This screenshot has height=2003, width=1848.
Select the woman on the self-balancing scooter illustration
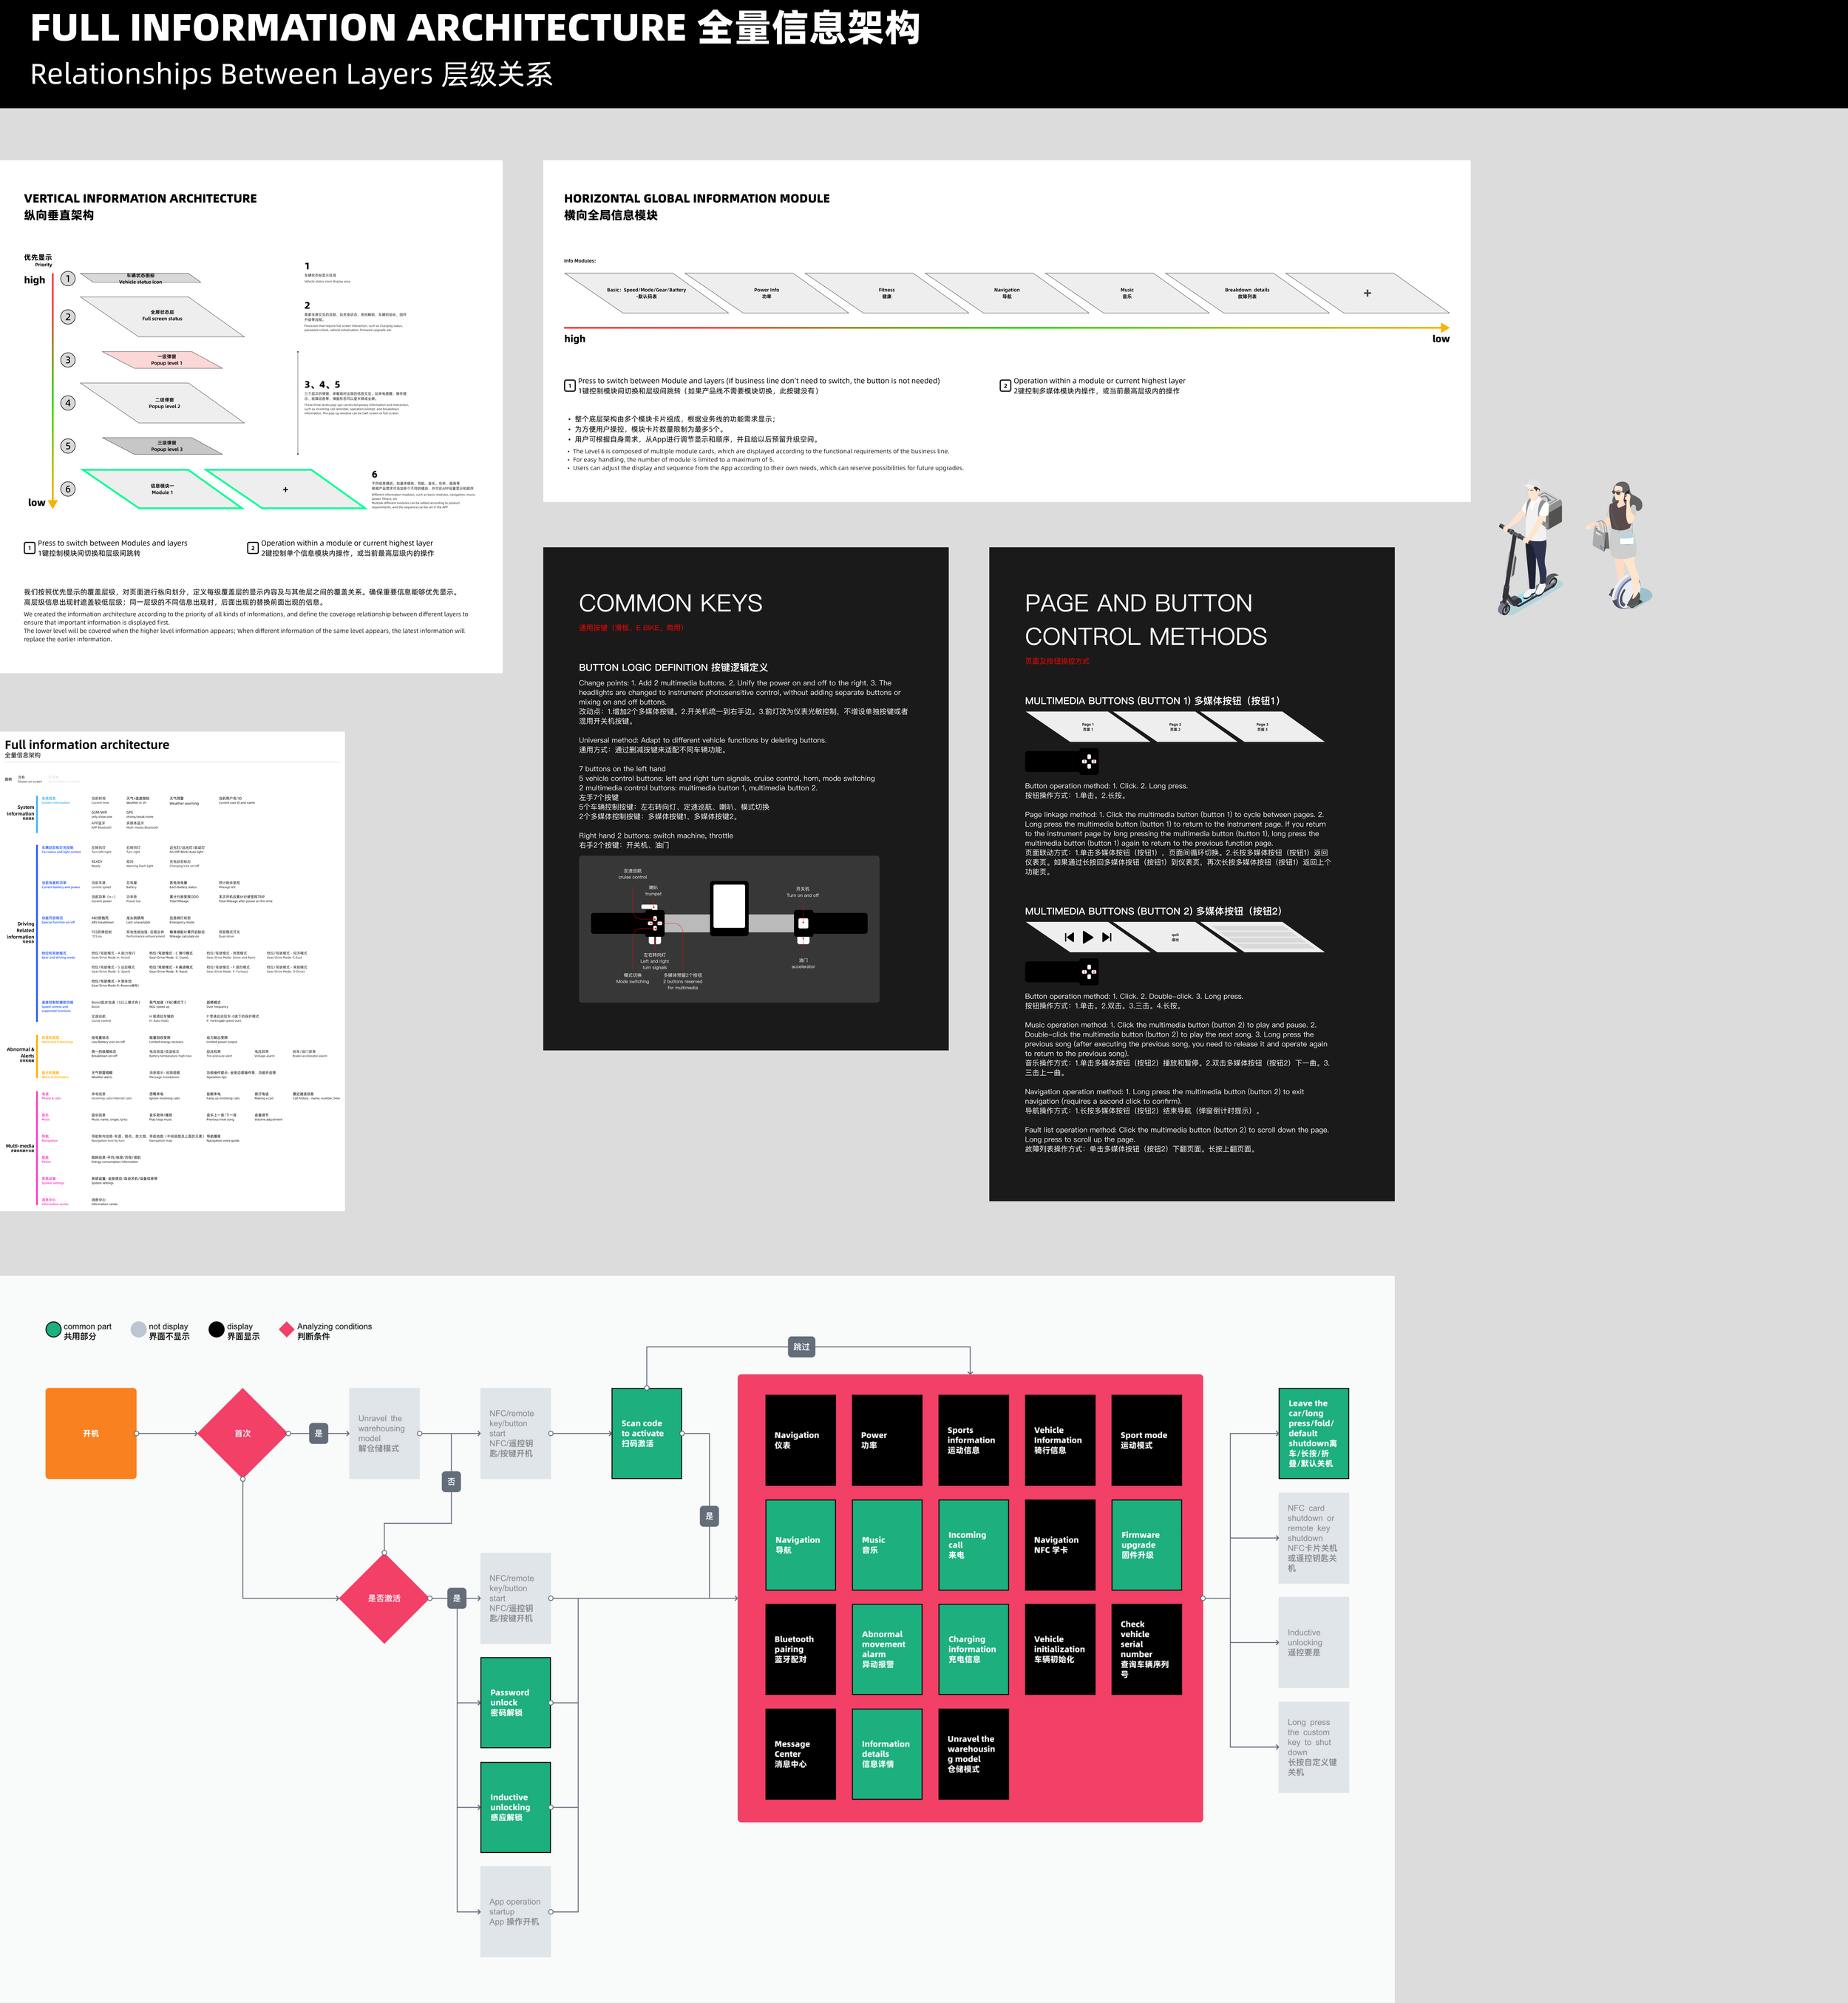(x=1618, y=545)
